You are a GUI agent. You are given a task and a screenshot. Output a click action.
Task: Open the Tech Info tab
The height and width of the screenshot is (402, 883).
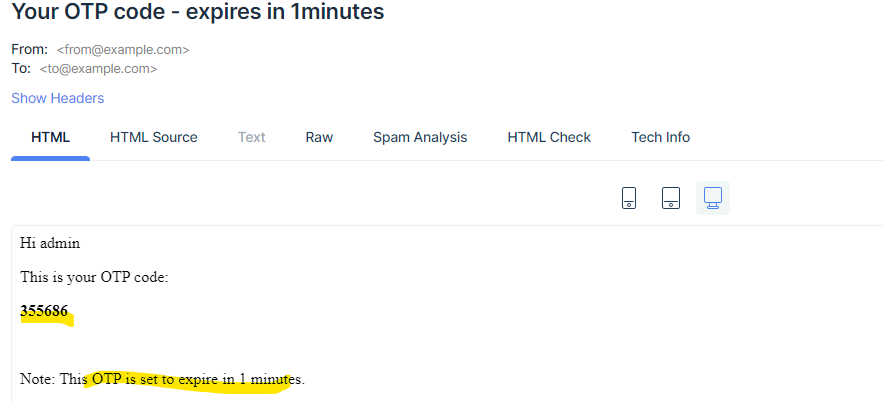(660, 137)
